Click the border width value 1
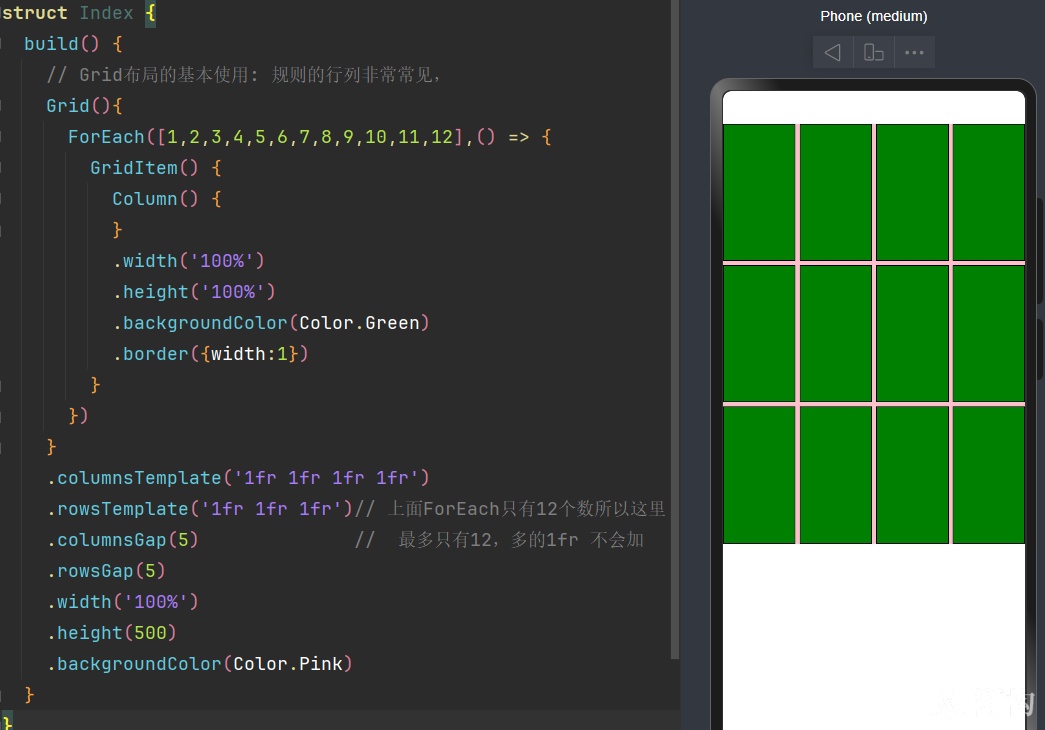The image size is (1045, 730). click(282, 354)
